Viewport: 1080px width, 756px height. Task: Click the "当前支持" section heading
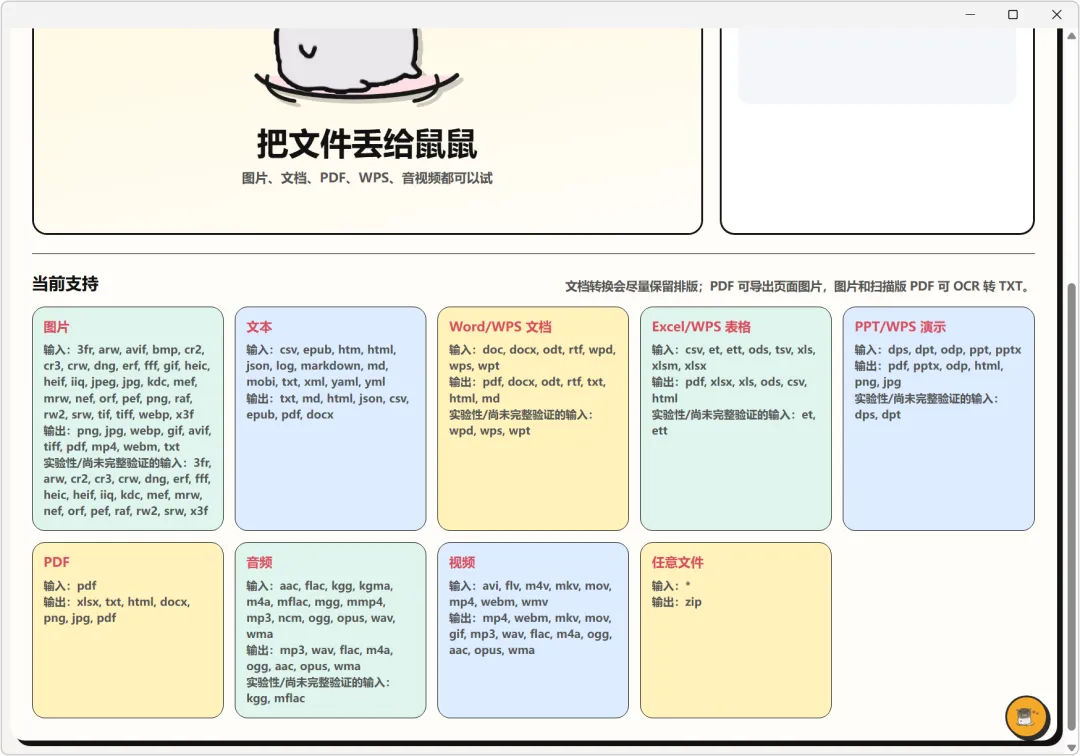65,284
